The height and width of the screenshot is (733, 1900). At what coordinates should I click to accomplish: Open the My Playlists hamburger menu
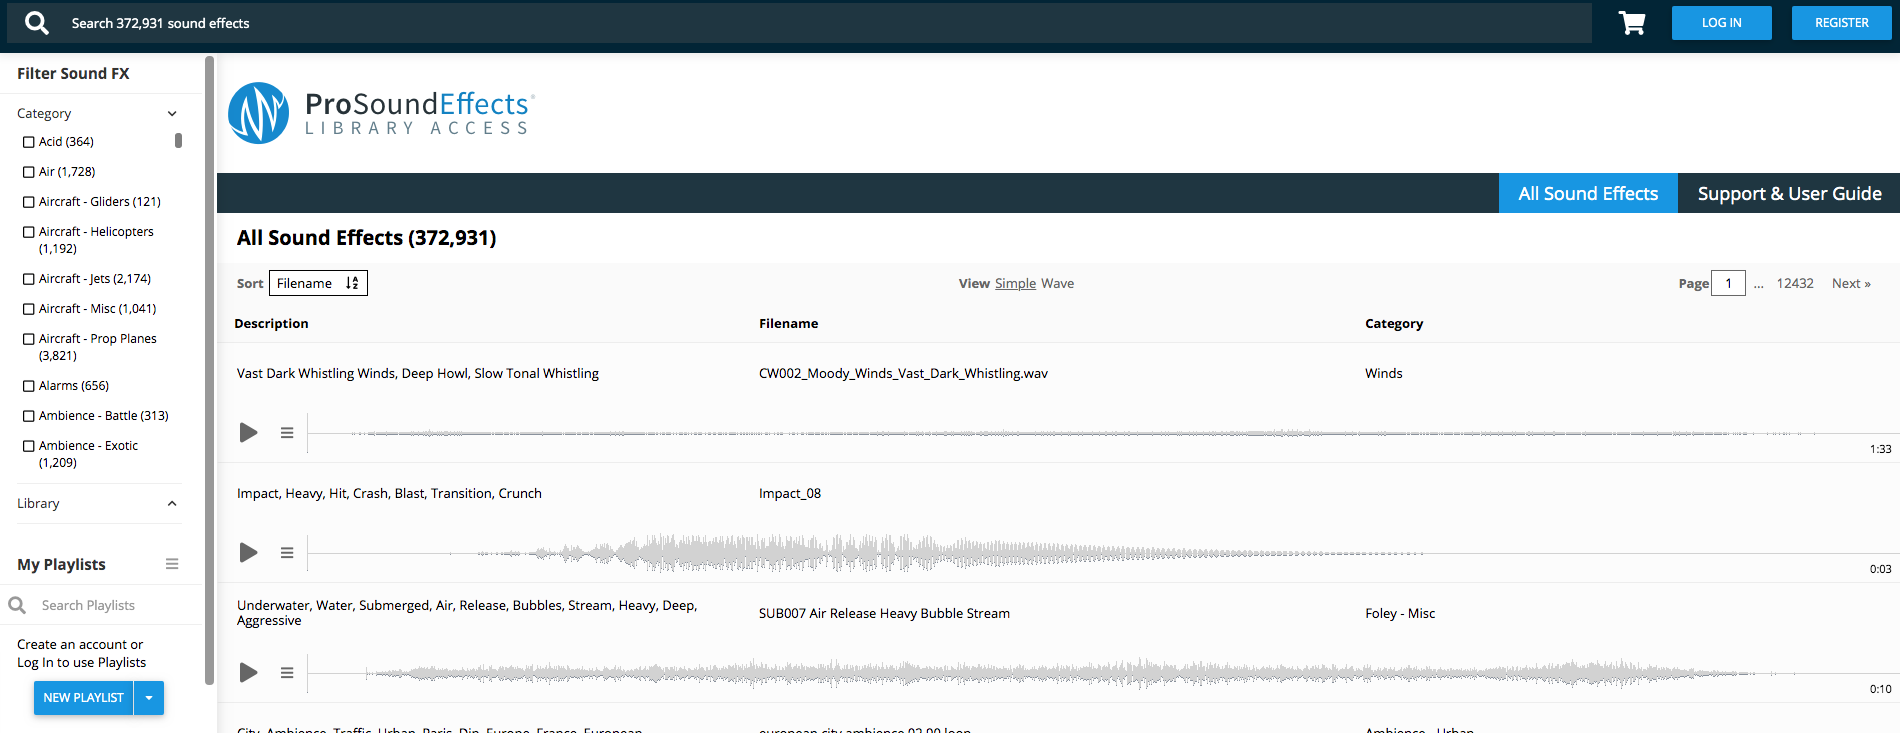[x=172, y=564]
